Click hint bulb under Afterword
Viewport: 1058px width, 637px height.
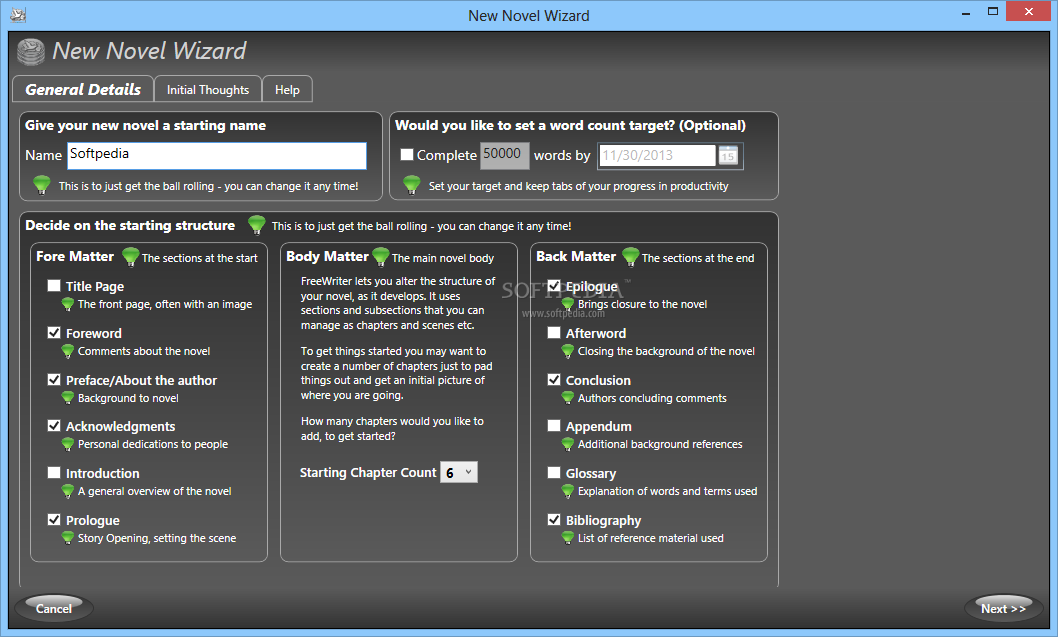click(x=567, y=351)
